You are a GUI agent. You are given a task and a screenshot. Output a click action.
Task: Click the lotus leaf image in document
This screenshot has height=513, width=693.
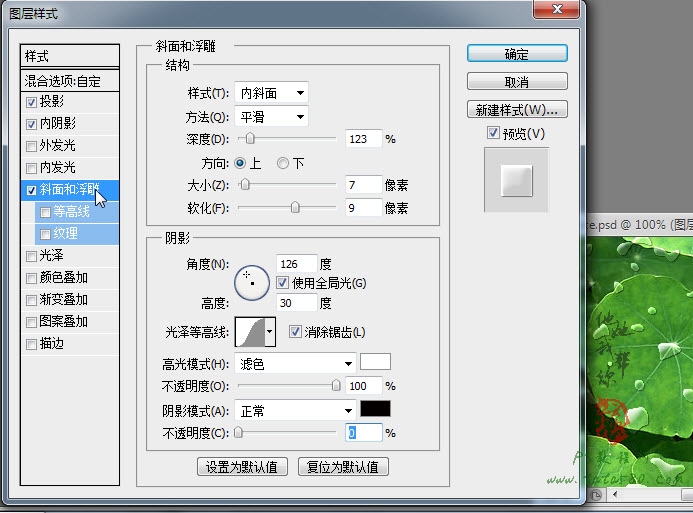click(640, 360)
